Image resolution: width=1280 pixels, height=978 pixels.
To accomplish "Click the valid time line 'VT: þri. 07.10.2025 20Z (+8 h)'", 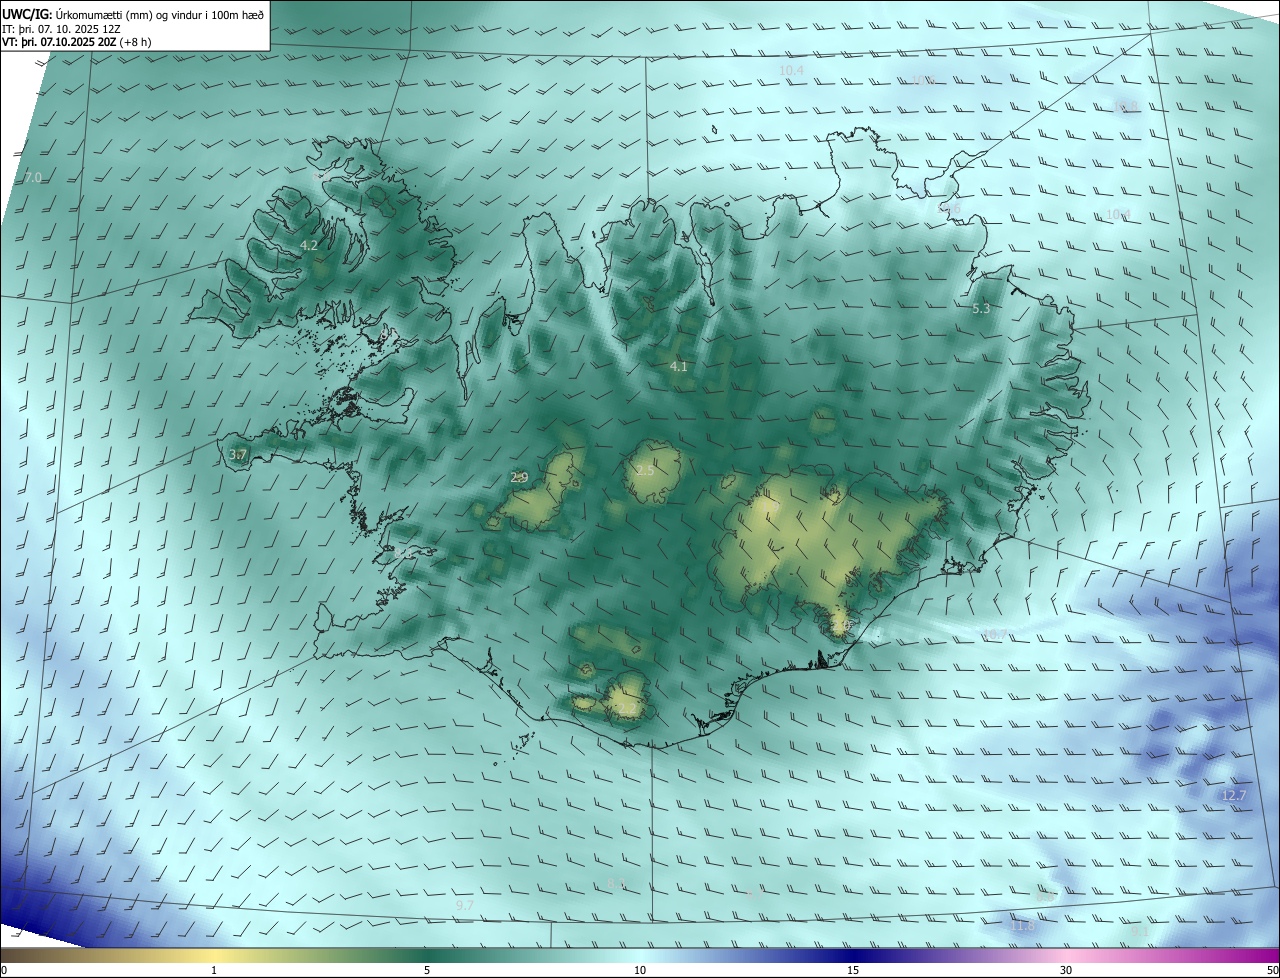I will point(77,42).
